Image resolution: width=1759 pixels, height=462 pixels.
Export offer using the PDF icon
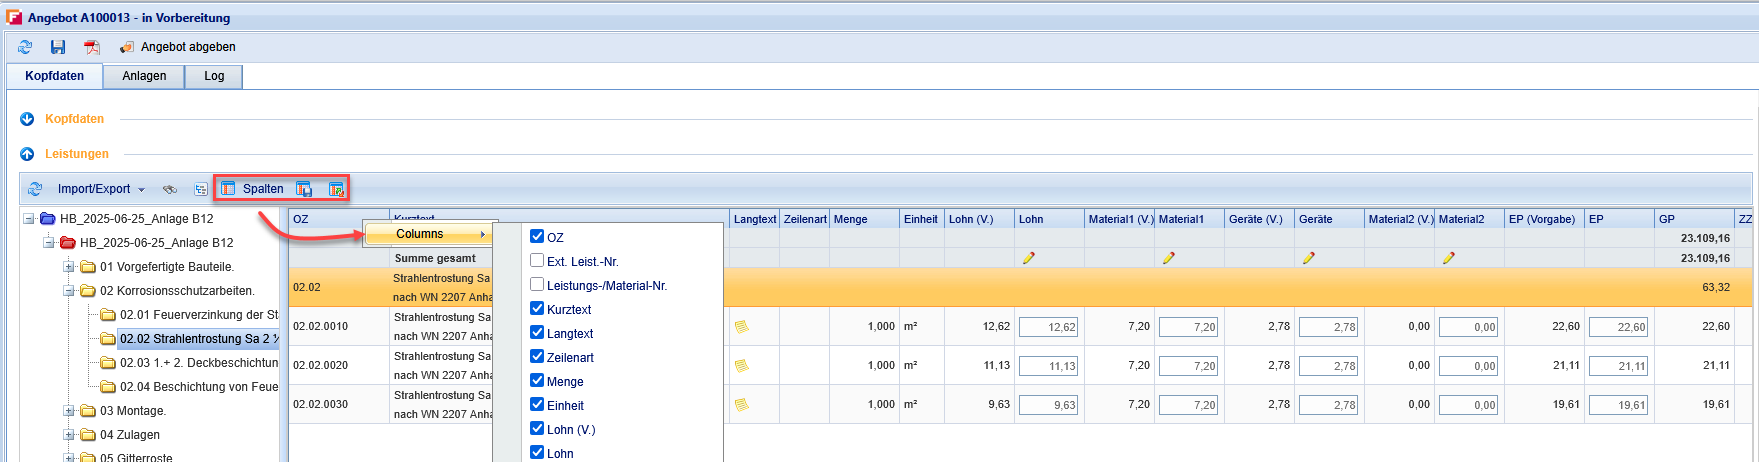point(92,47)
